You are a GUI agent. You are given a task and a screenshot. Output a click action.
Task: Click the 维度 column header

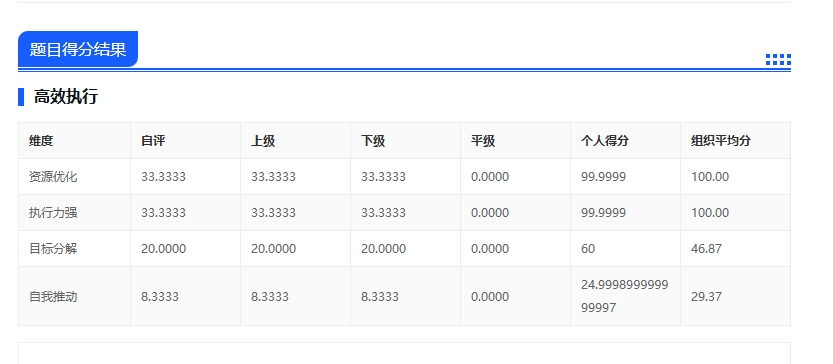tap(41, 141)
